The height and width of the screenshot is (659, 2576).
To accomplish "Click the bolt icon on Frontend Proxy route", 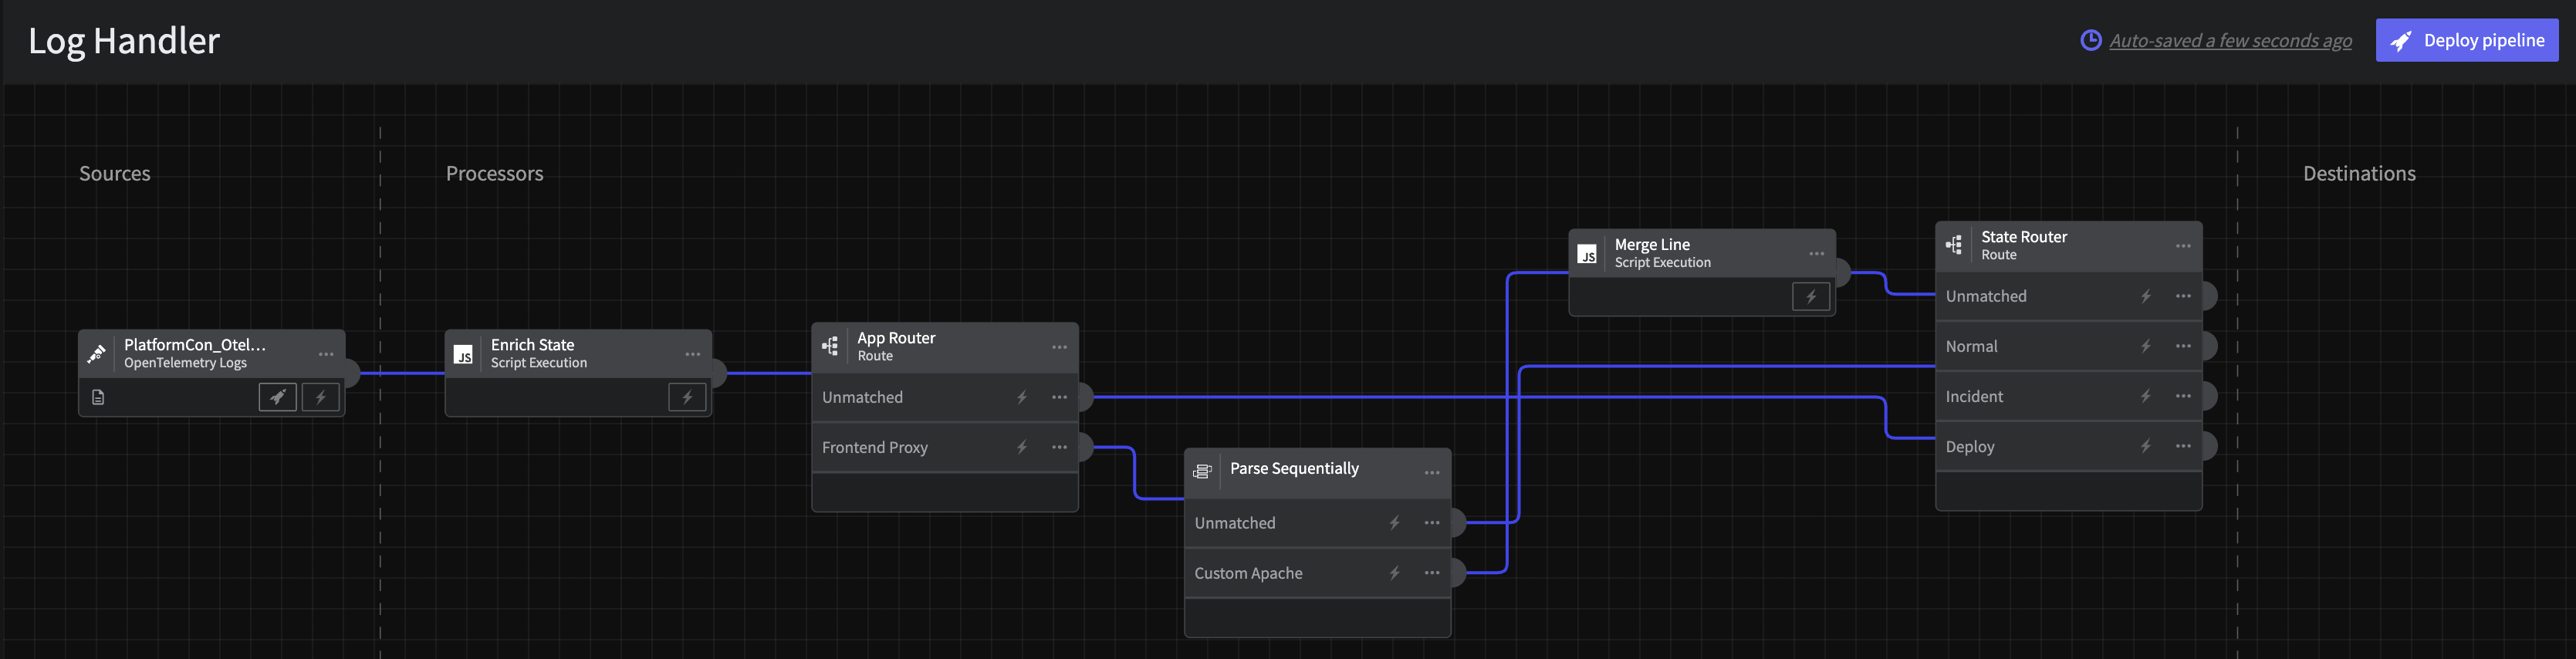I will 1021,447.
